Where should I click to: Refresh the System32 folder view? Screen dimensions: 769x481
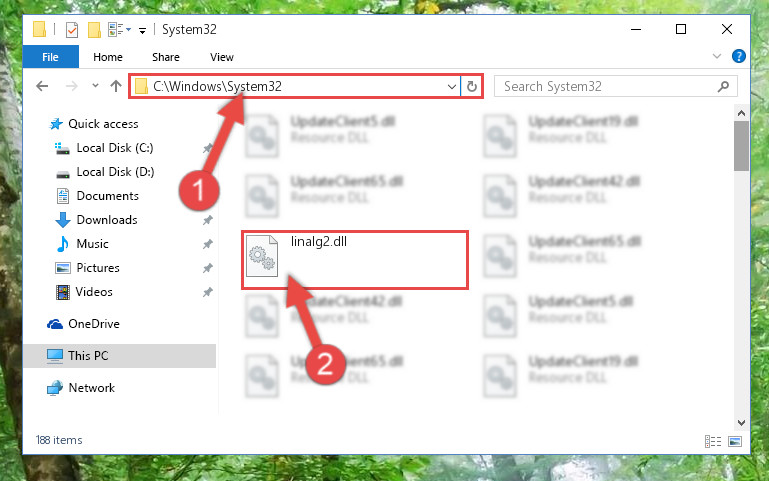pos(472,86)
